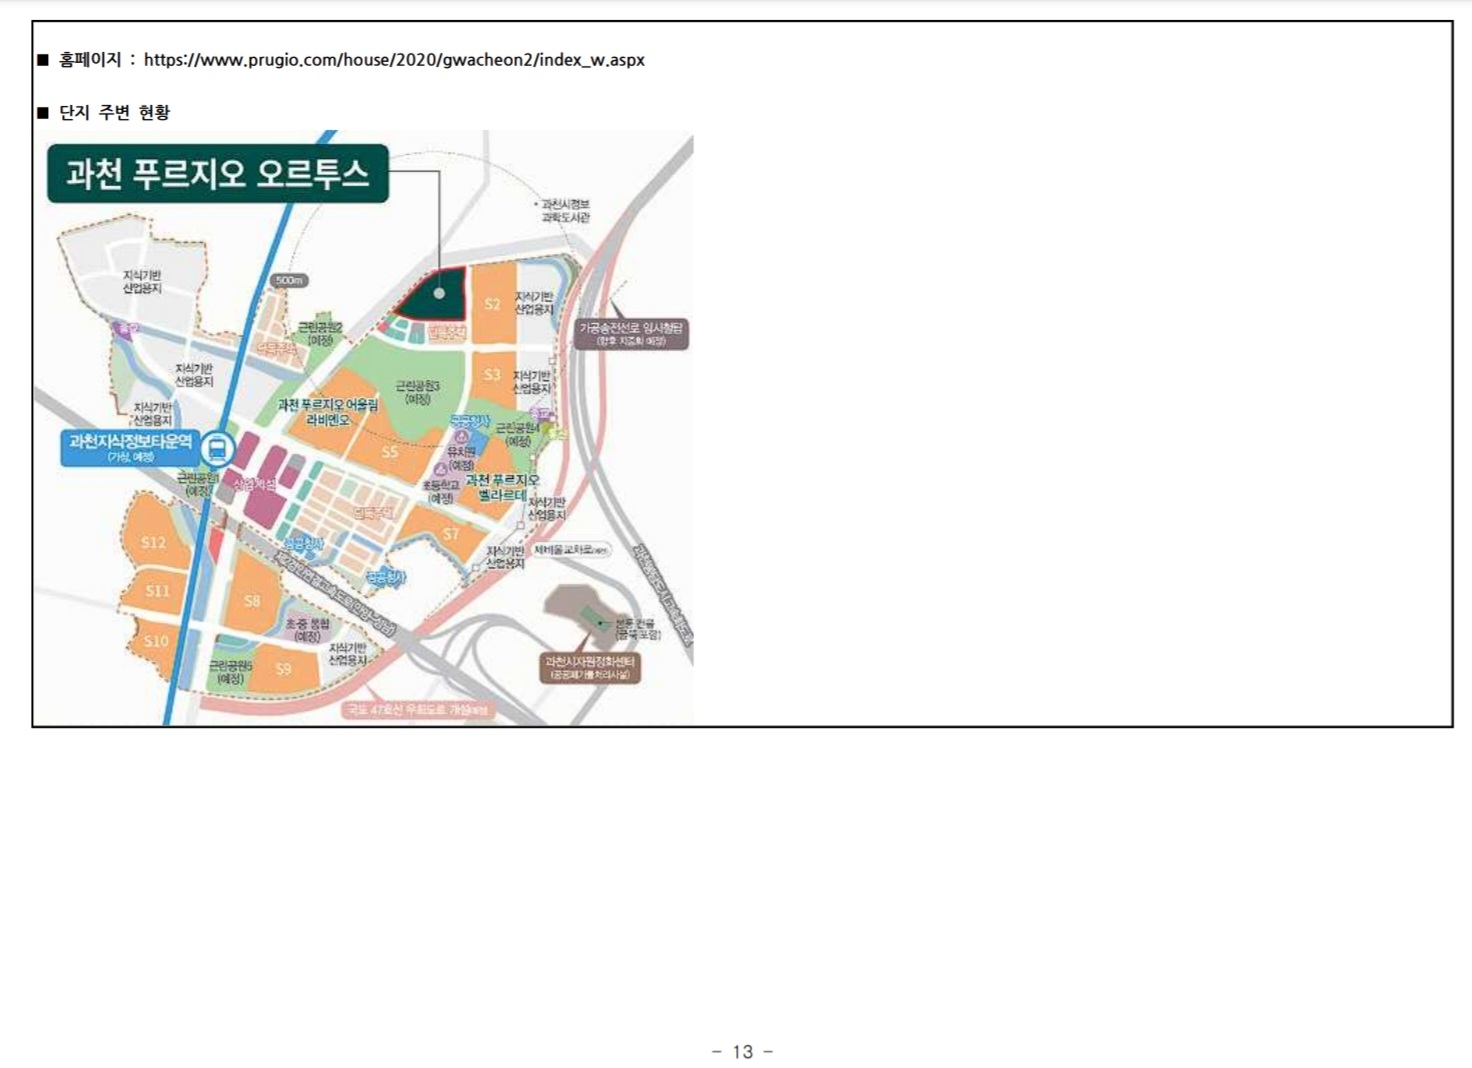Select the S10 block on the map
Viewport: 1472px width, 1068px height.
tap(156, 641)
